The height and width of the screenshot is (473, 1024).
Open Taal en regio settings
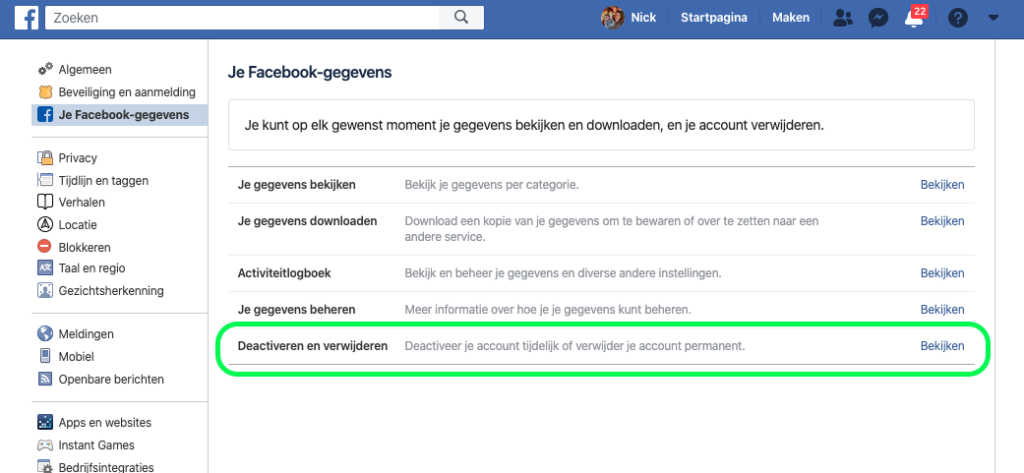tap(92, 268)
